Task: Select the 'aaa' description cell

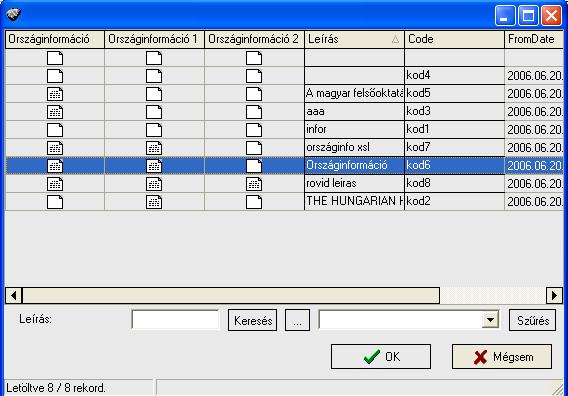Action: (x=354, y=112)
